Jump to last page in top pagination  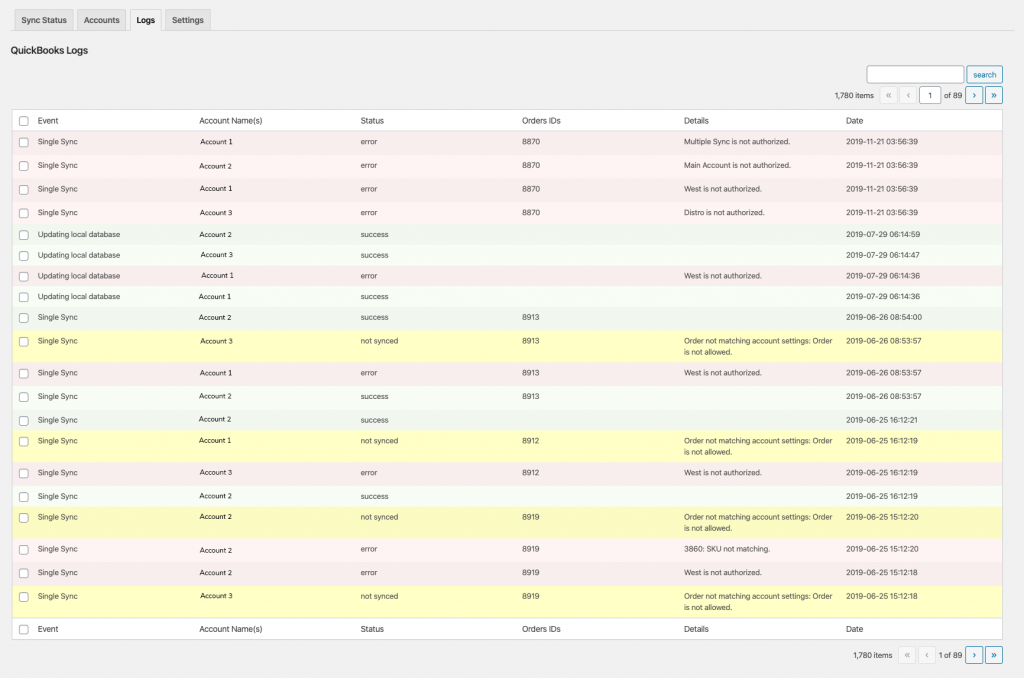click(993, 95)
